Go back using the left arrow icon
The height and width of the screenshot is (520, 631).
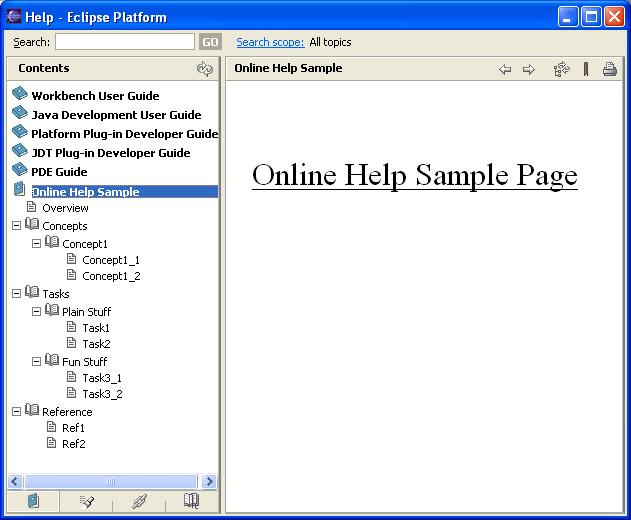(505, 70)
